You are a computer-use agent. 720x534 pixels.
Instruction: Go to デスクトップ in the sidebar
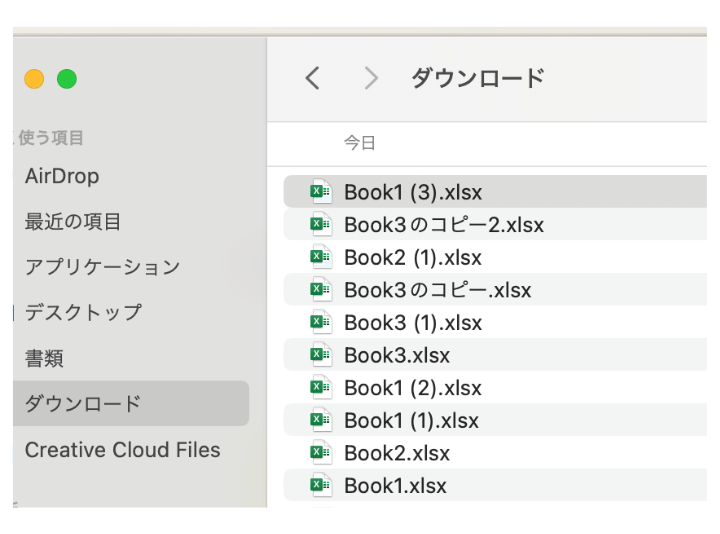[x=83, y=312]
